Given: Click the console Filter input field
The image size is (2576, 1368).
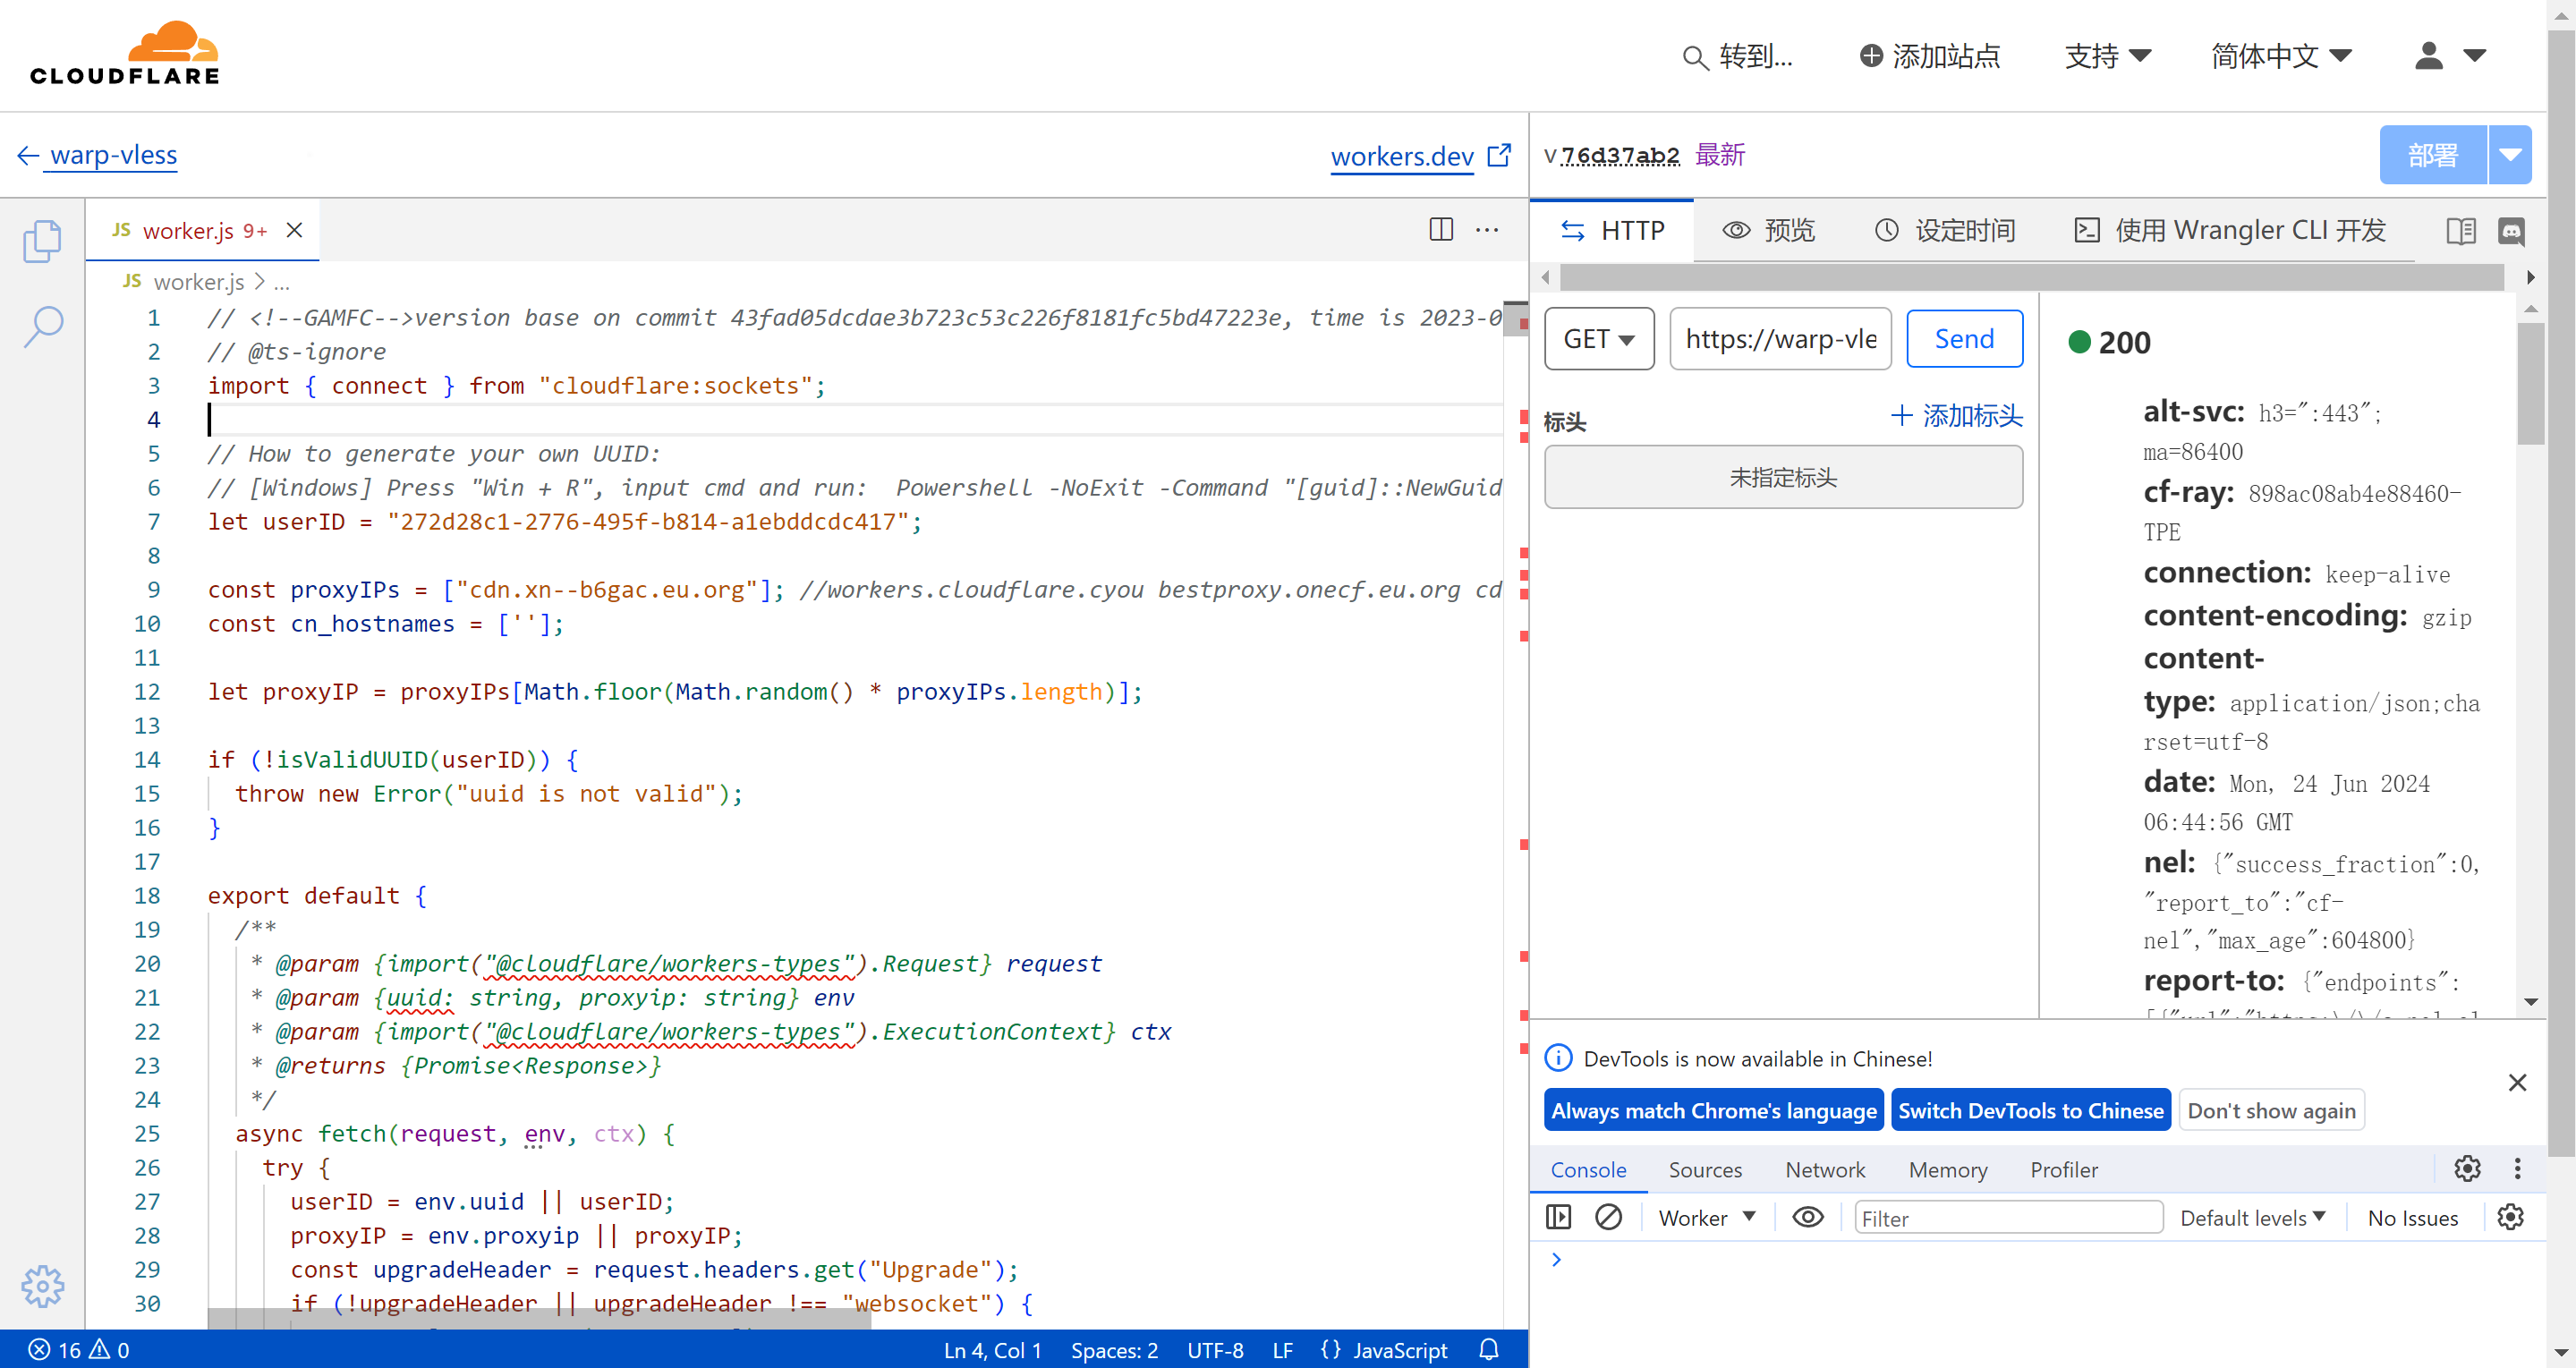Looking at the screenshot, I should [x=2008, y=1218].
